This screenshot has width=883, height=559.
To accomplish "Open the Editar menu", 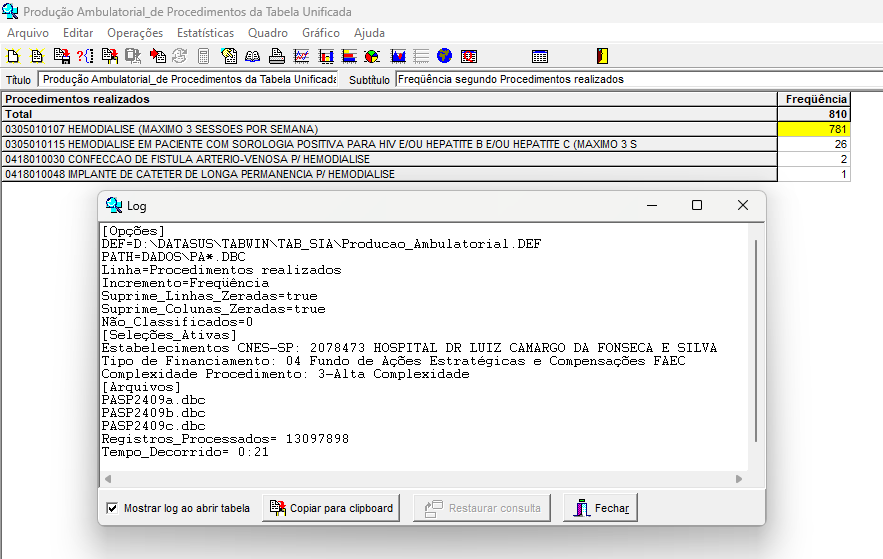I will pyautogui.click(x=78, y=33).
